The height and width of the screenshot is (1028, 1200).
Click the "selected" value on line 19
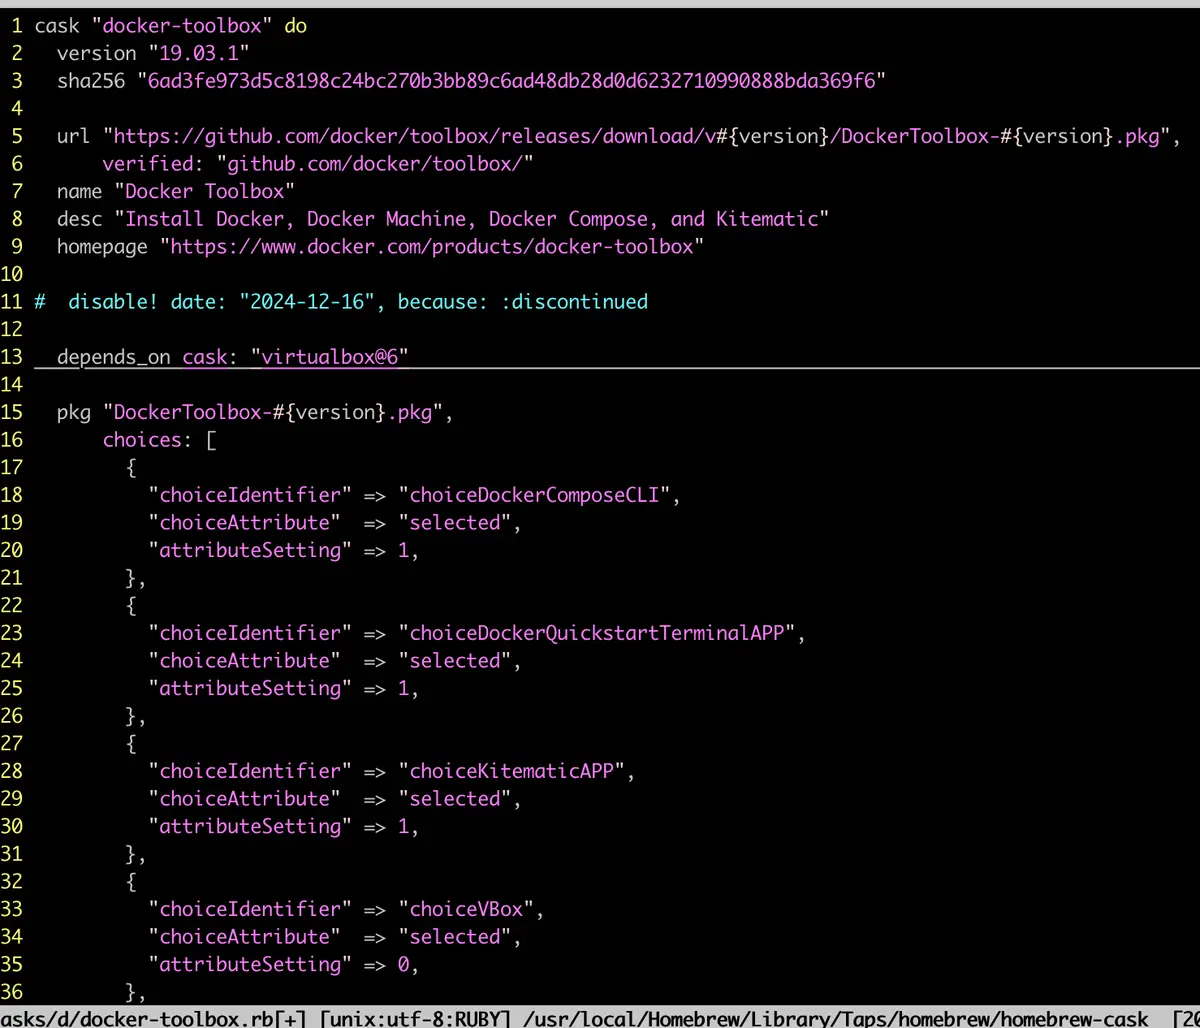(x=454, y=522)
